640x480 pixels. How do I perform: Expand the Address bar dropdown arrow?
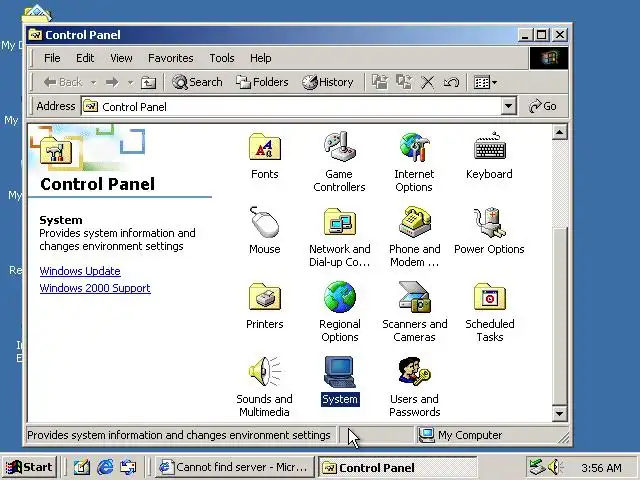click(x=508, y=107)
